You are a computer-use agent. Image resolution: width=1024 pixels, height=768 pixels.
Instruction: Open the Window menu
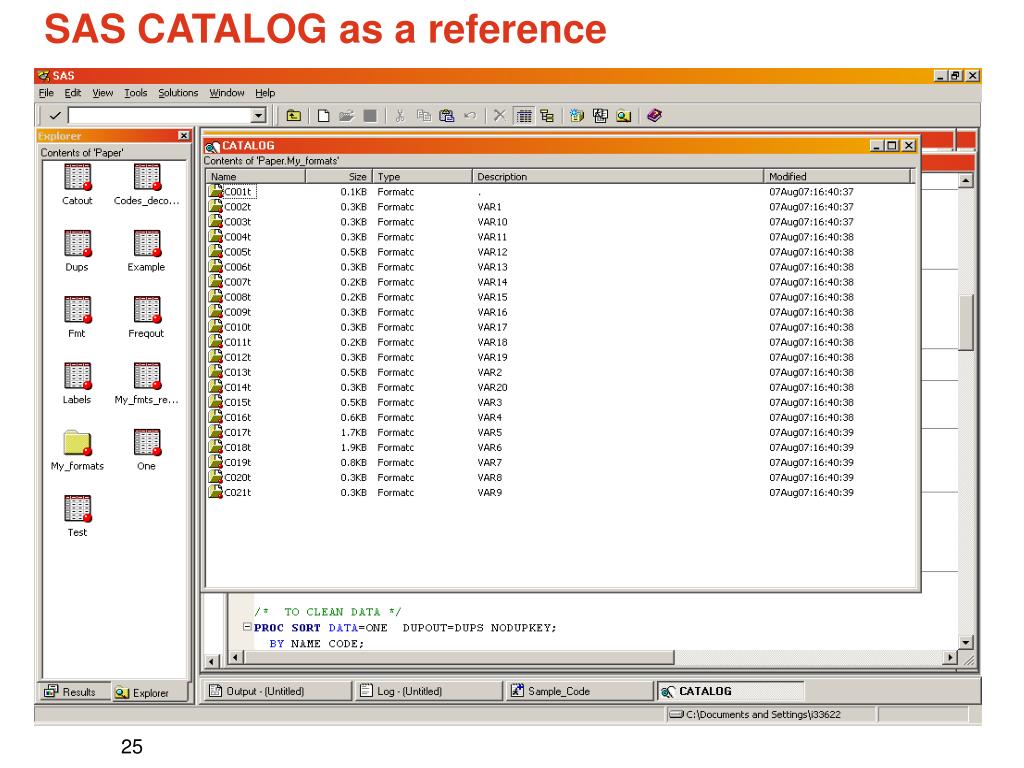(227, 93)
